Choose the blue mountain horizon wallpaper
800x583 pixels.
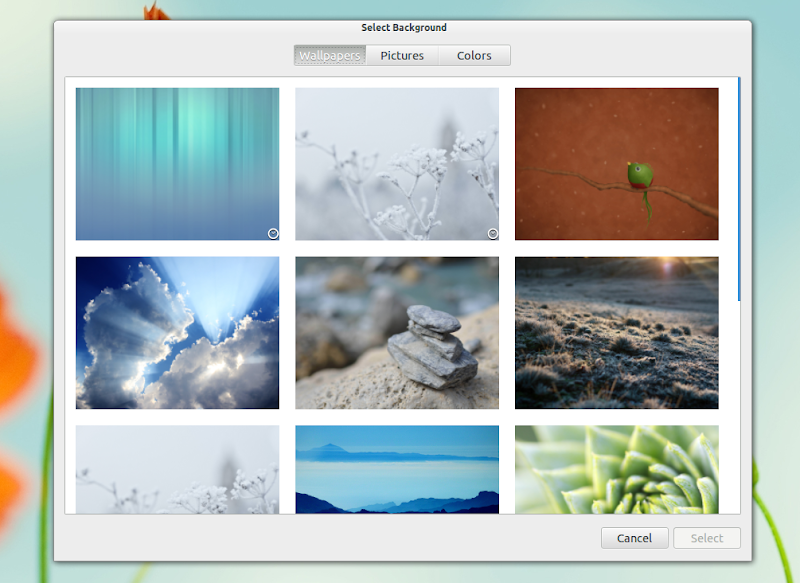397,469
